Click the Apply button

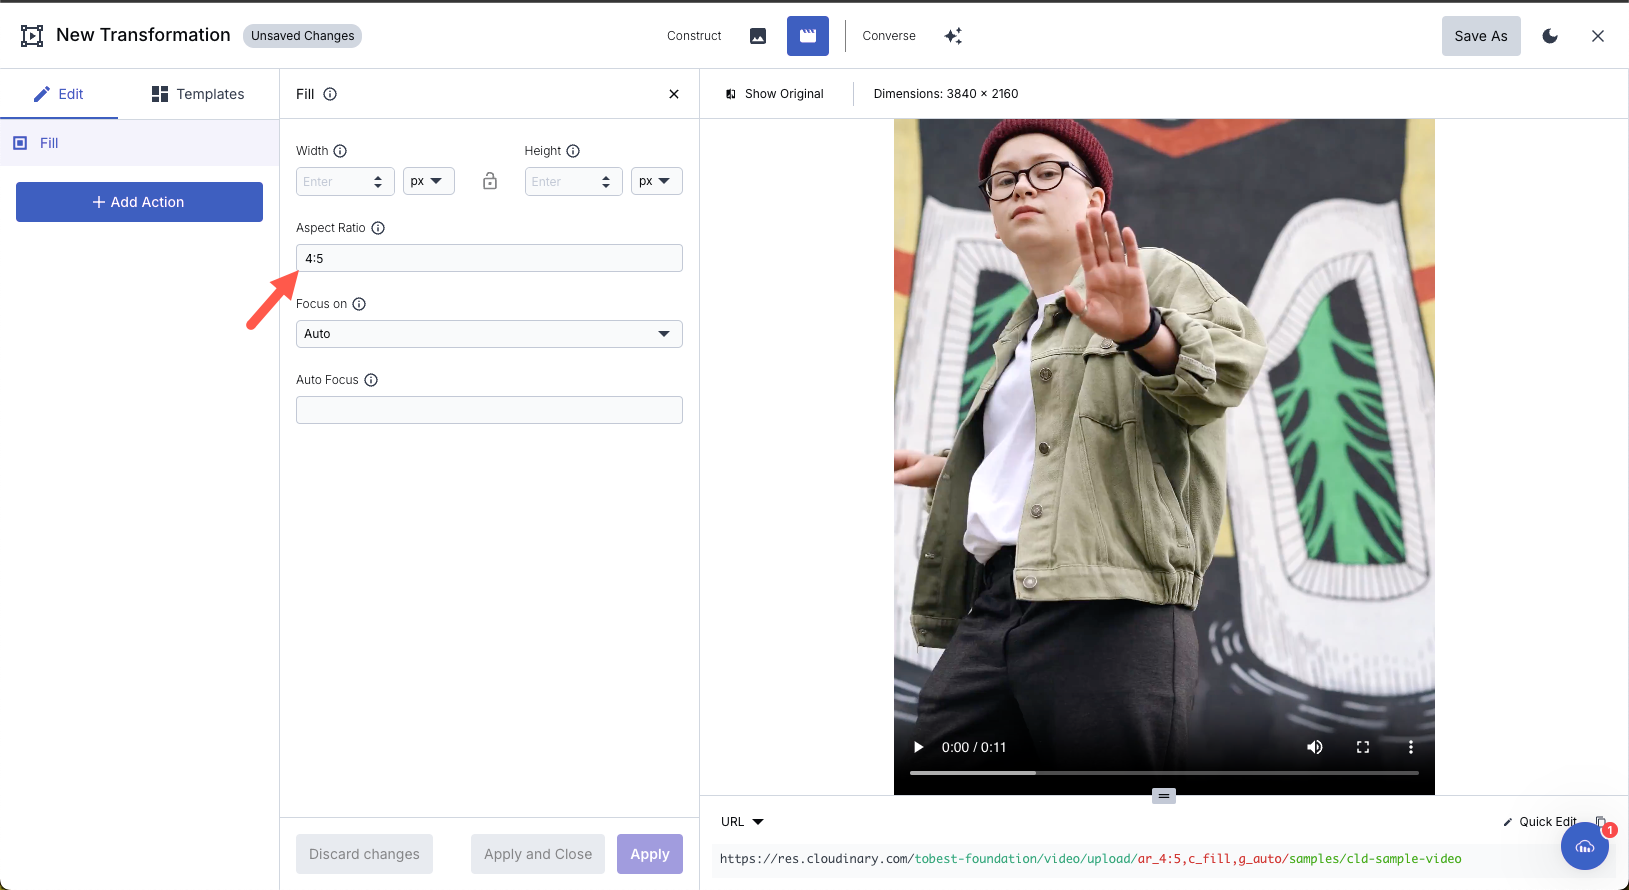650,854
